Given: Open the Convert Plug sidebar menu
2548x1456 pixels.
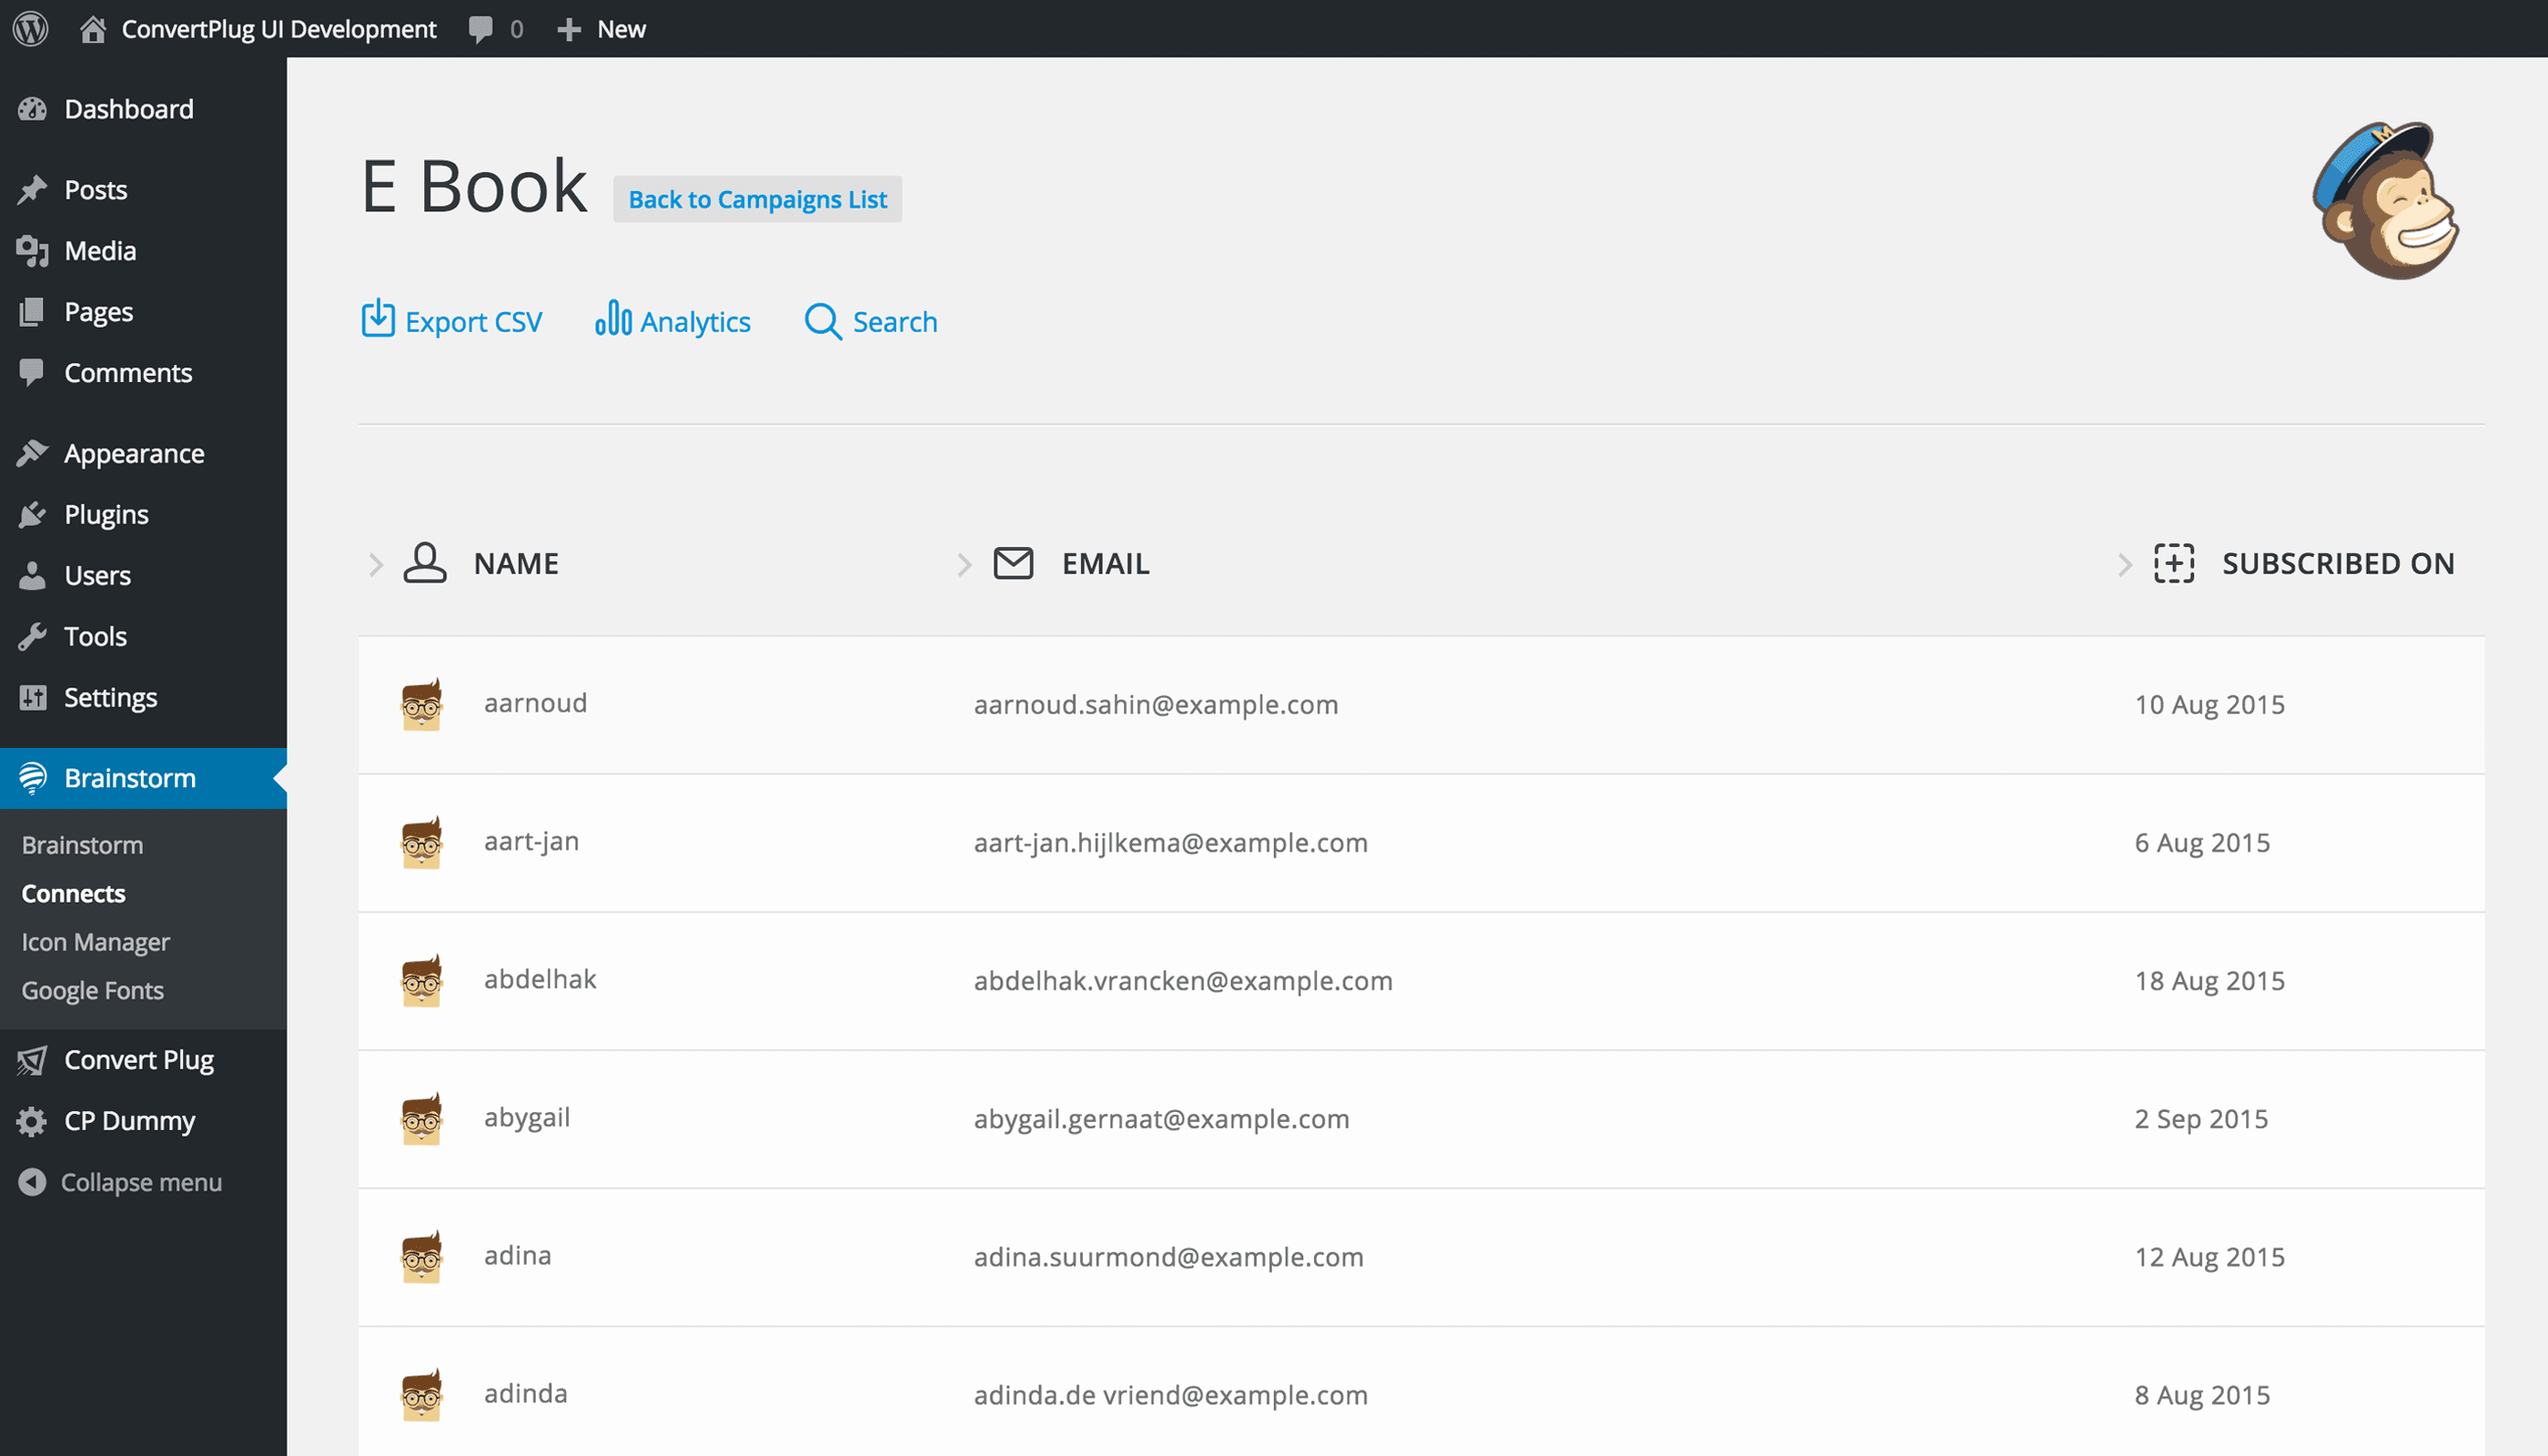Looking at the screenshot, I should (x=138, y=1060).
